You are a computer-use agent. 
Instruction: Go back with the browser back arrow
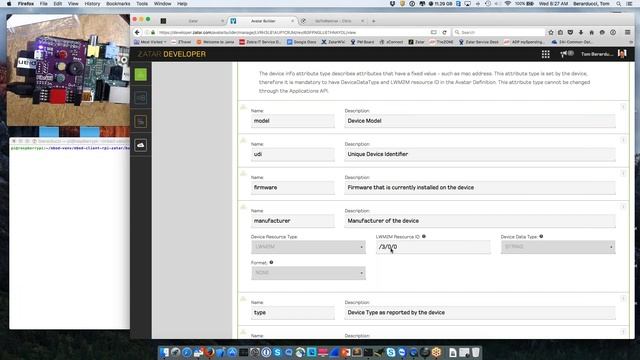pos(138,32)
